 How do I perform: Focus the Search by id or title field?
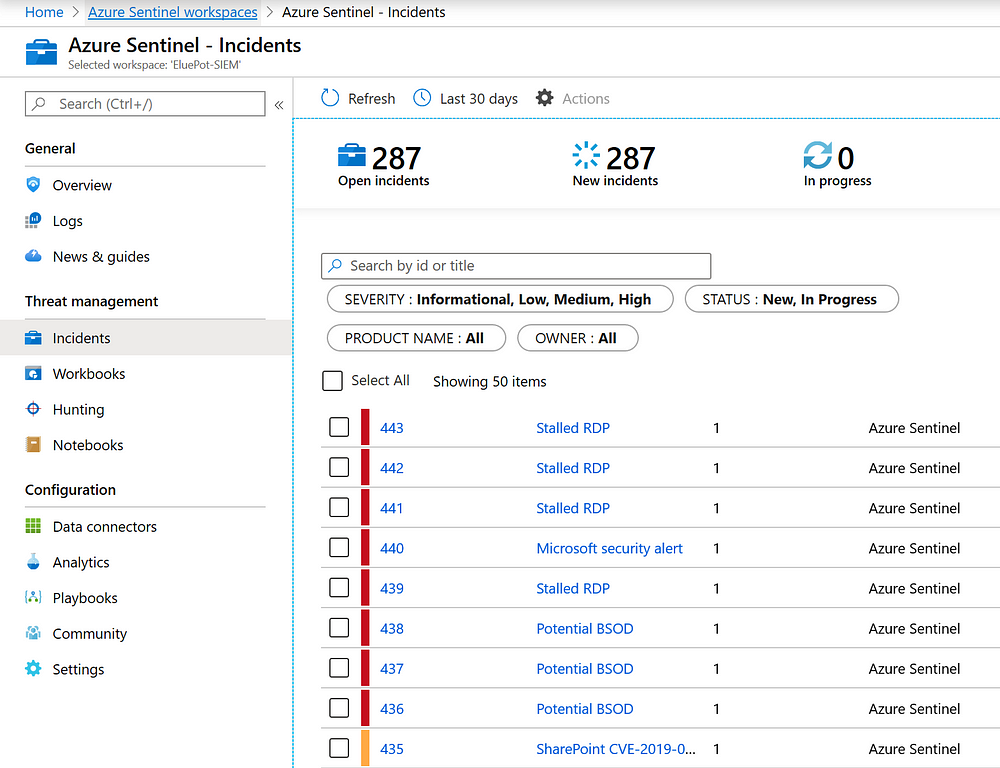point(516,266)
